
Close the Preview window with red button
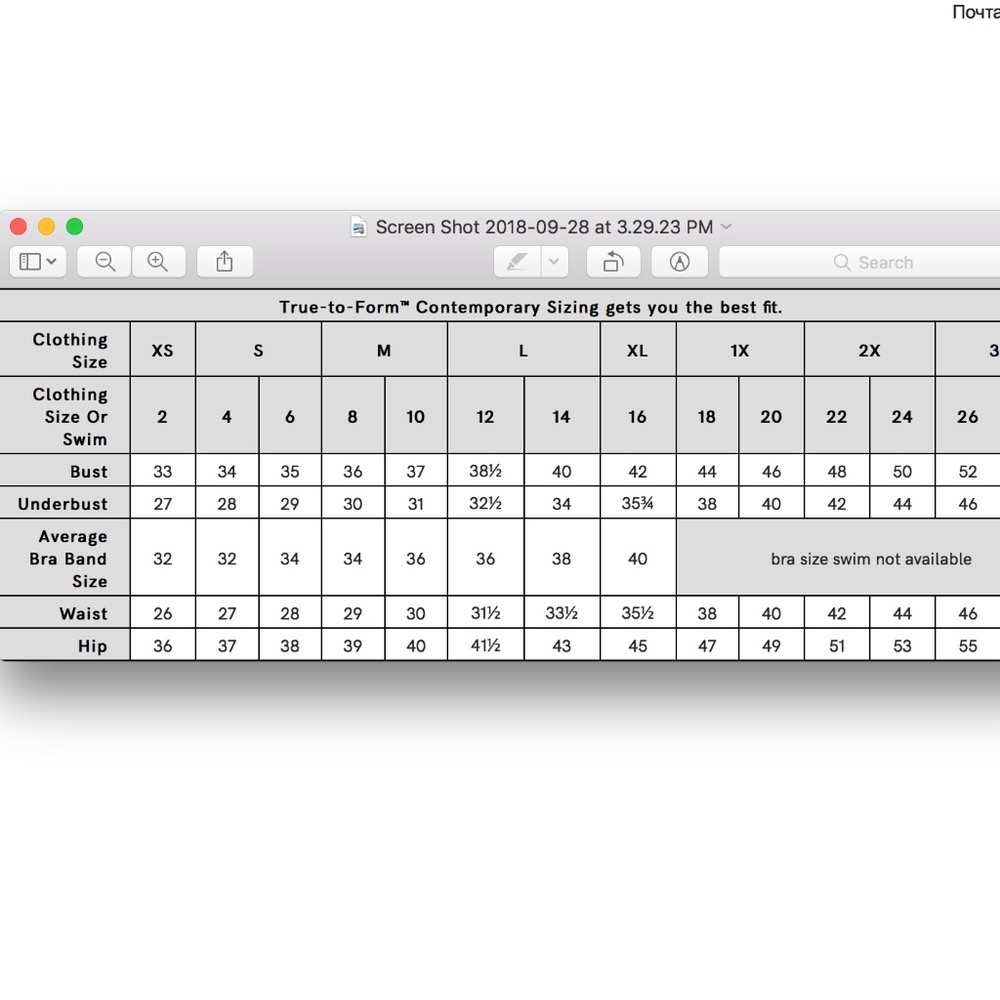(18, 226)
